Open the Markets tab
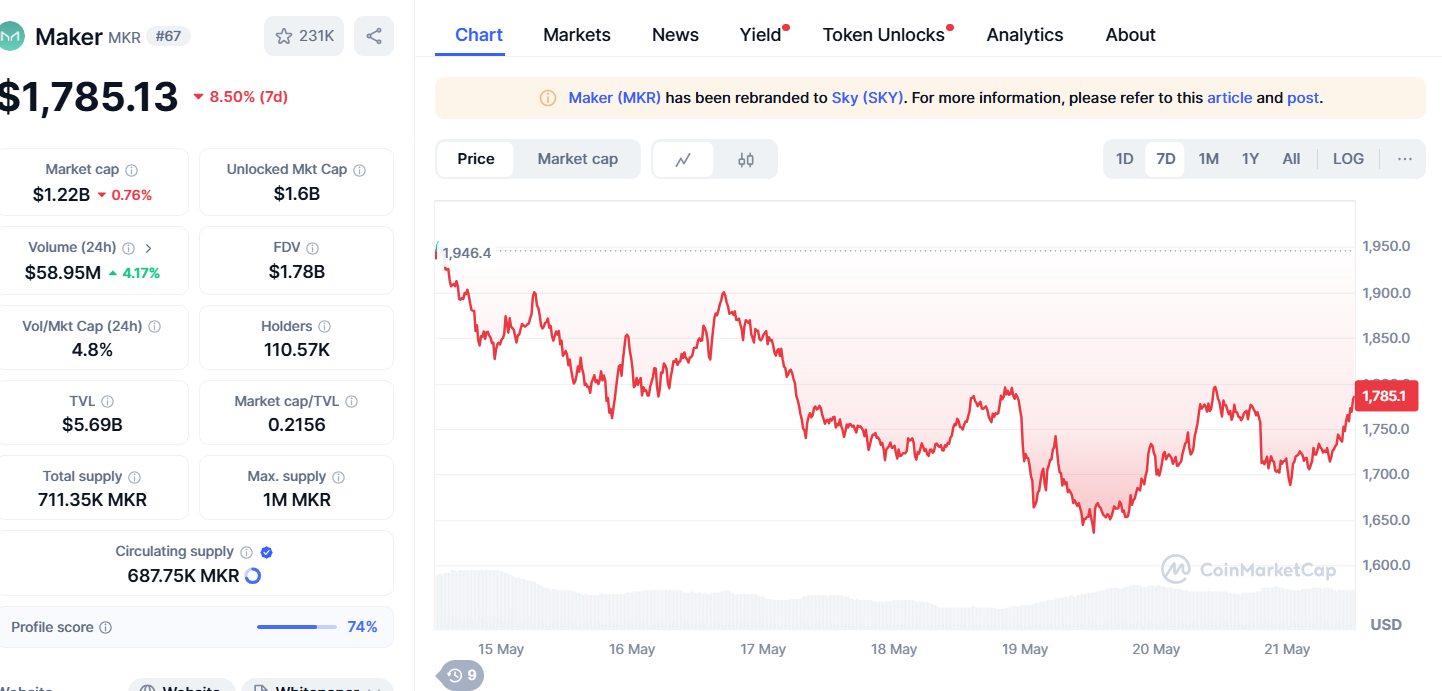Image resolution: width=1442 pixels, height=691 pixels. (577, 35)
